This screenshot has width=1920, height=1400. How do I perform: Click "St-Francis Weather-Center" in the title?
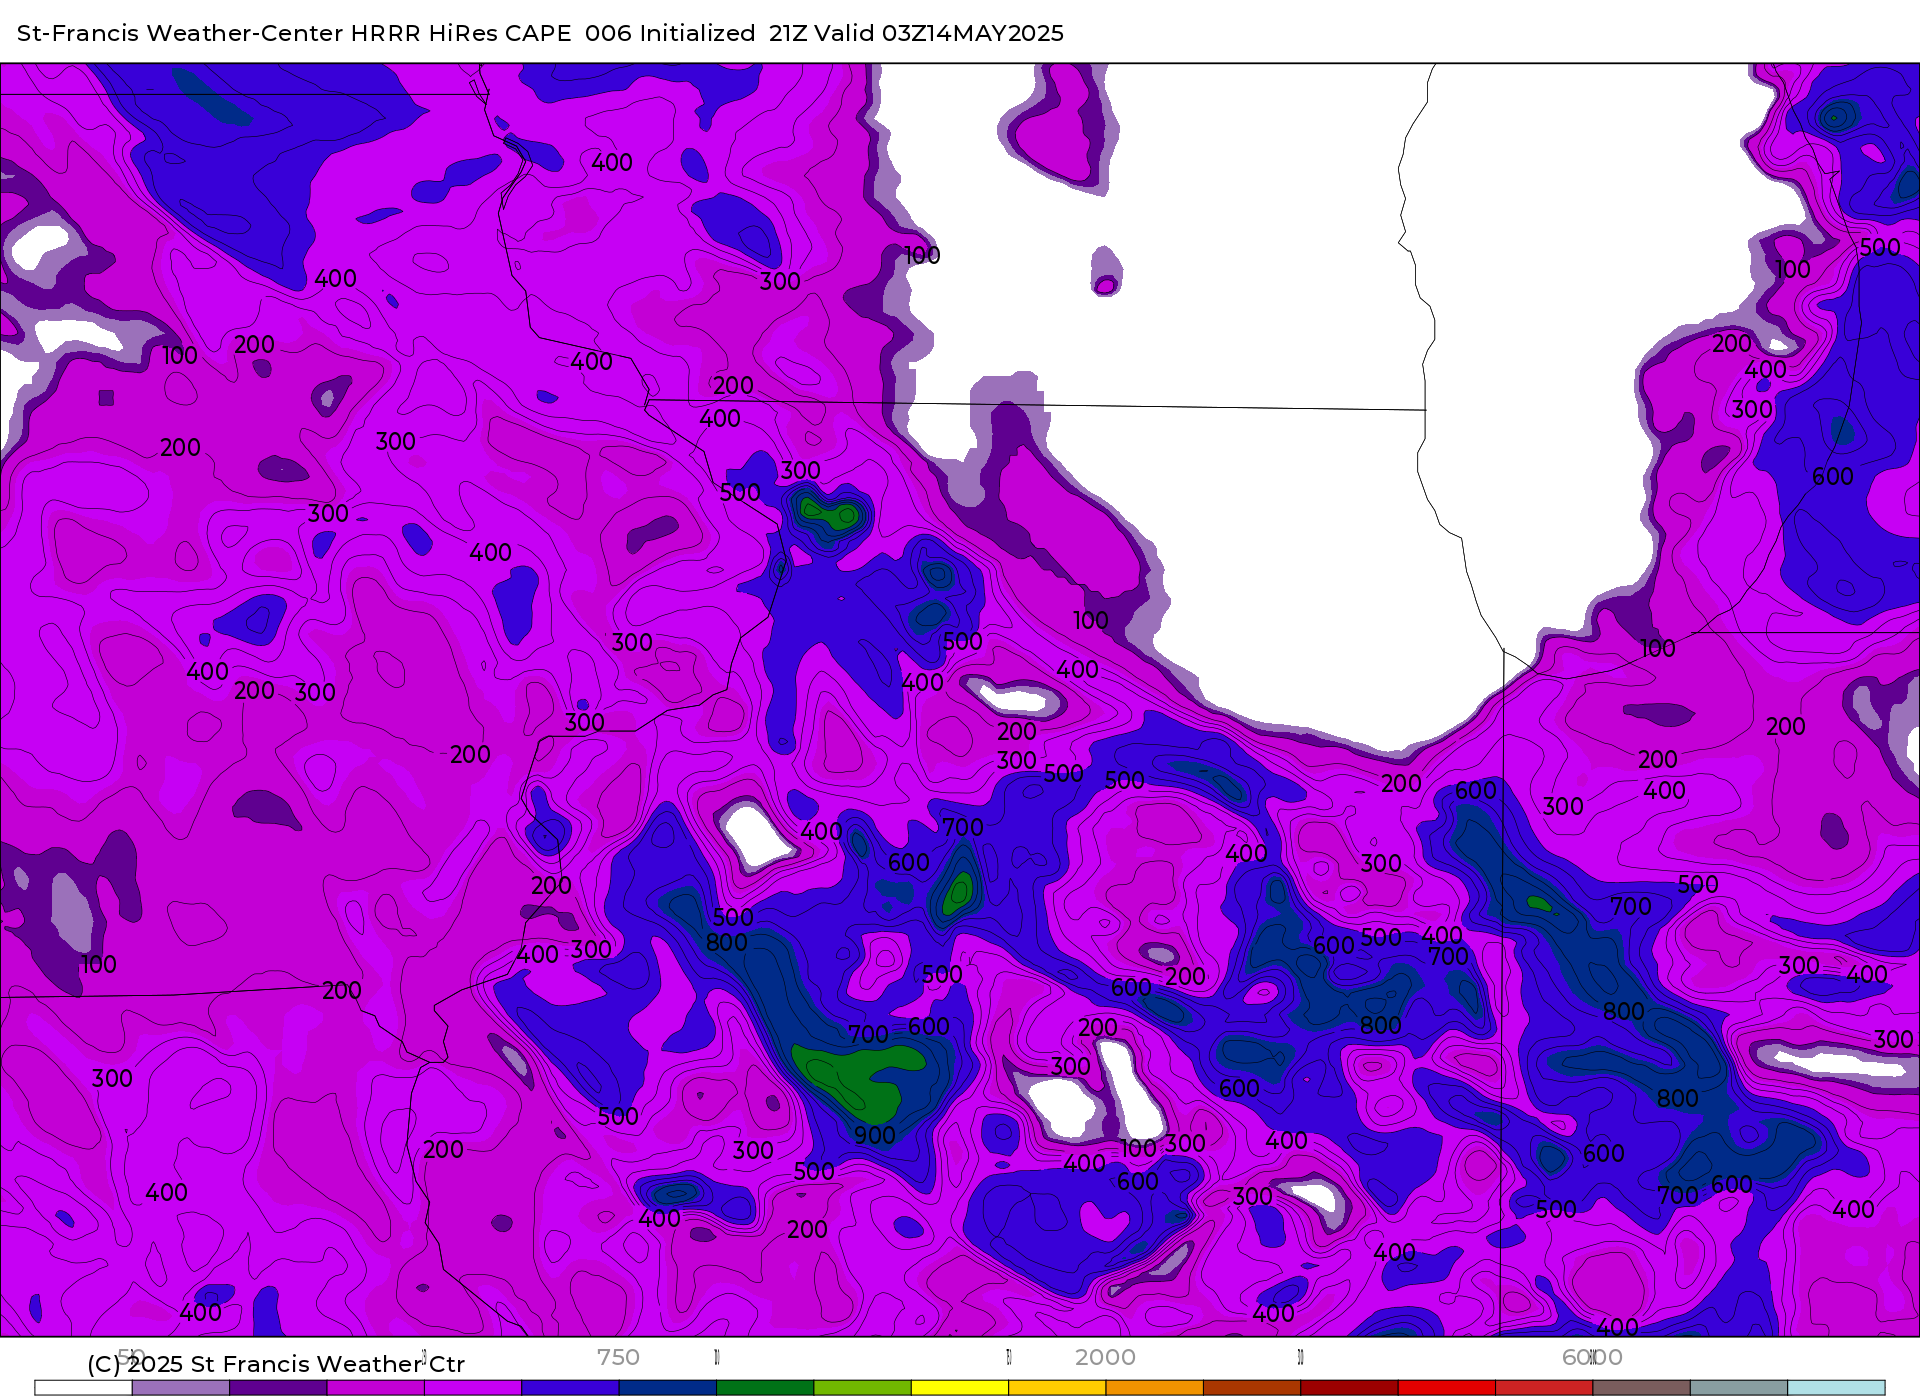pyautogui.click(x=180, y=33)
